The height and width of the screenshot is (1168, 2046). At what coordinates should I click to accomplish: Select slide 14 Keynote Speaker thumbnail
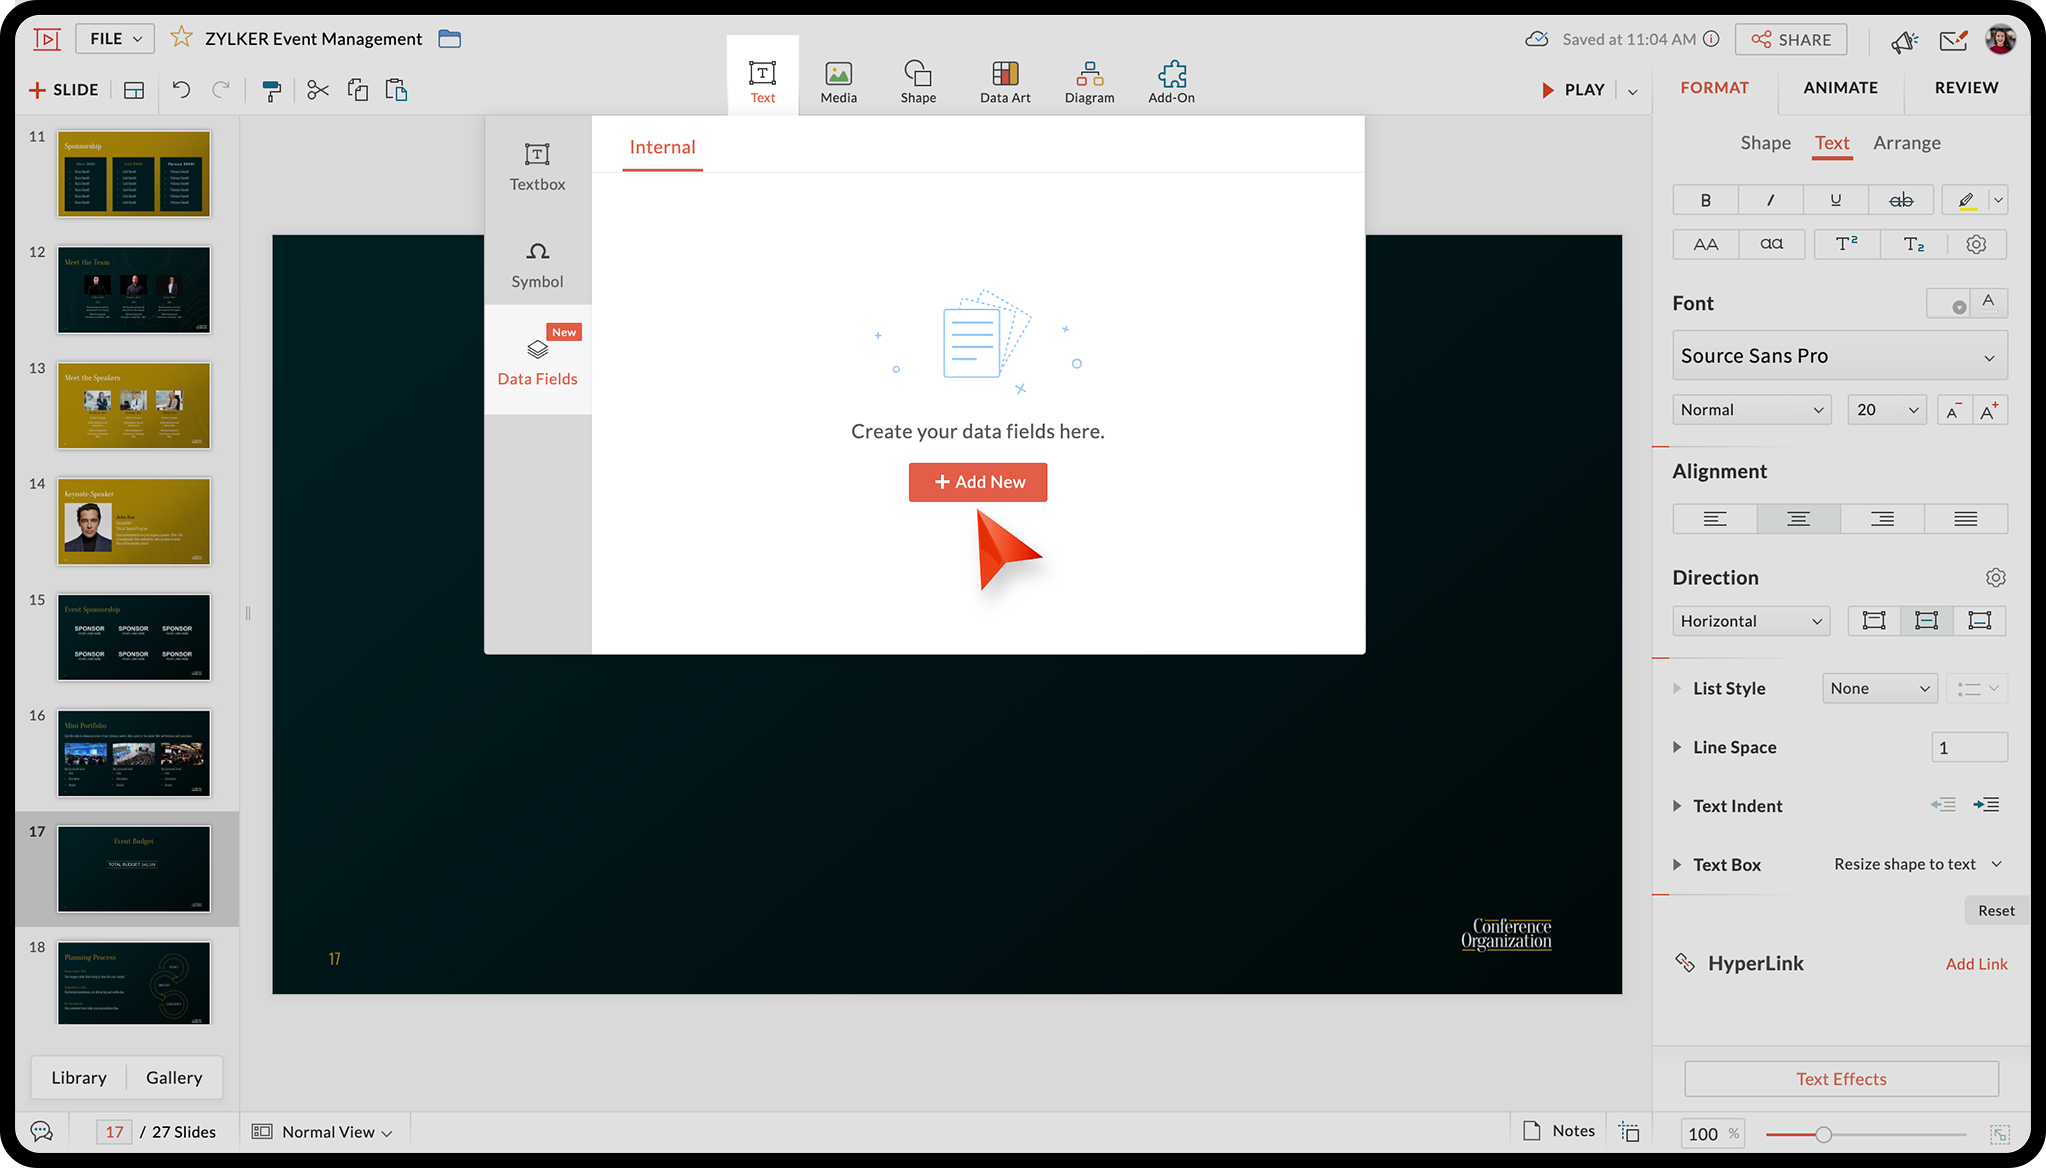tap(134, 521)
